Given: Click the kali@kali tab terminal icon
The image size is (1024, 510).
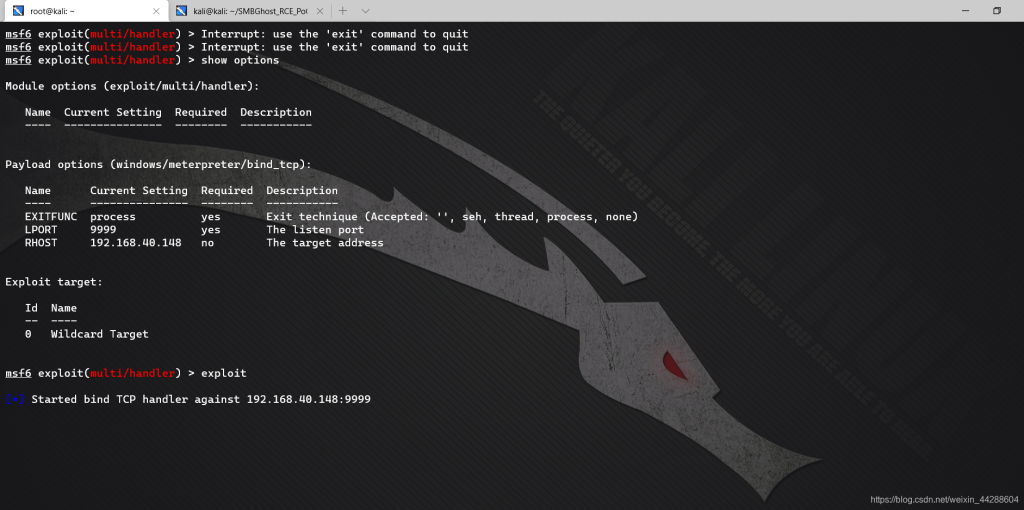Looking at the screenshot, I should coord(181,11).
